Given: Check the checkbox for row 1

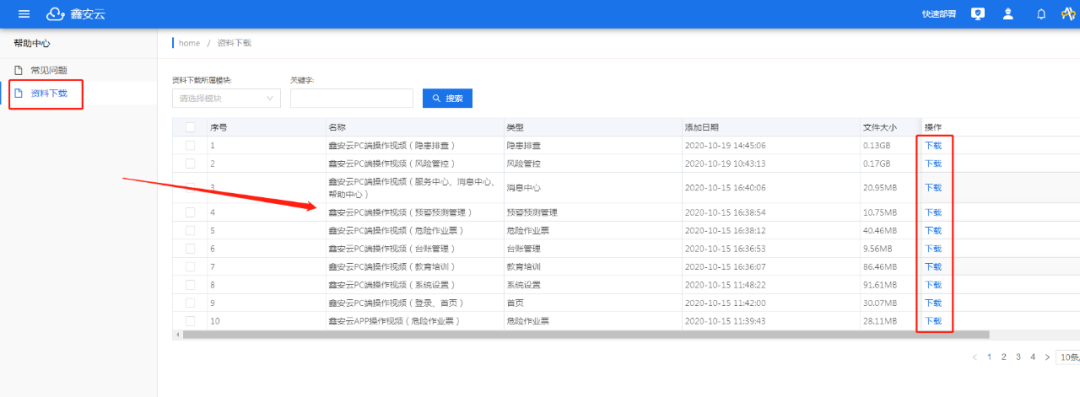Looking at the screenshot, I should click(x=190, y=145).
